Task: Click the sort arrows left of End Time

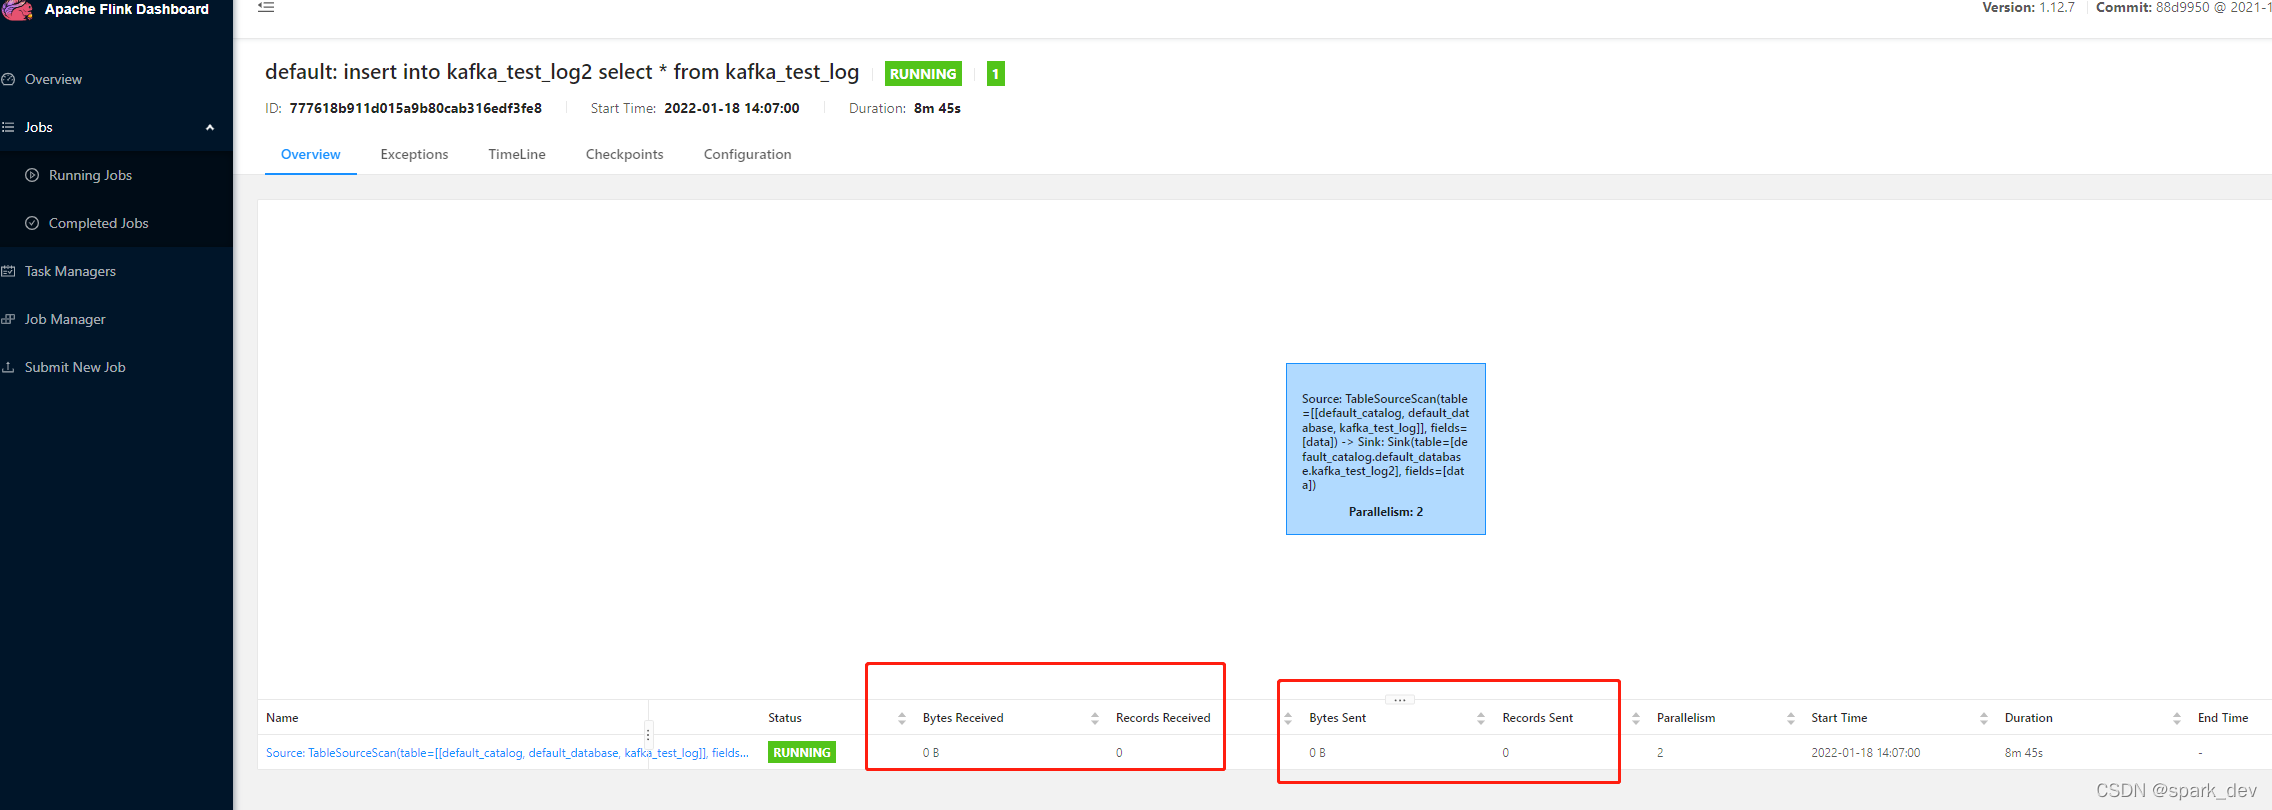Action: click(2177, 718)
